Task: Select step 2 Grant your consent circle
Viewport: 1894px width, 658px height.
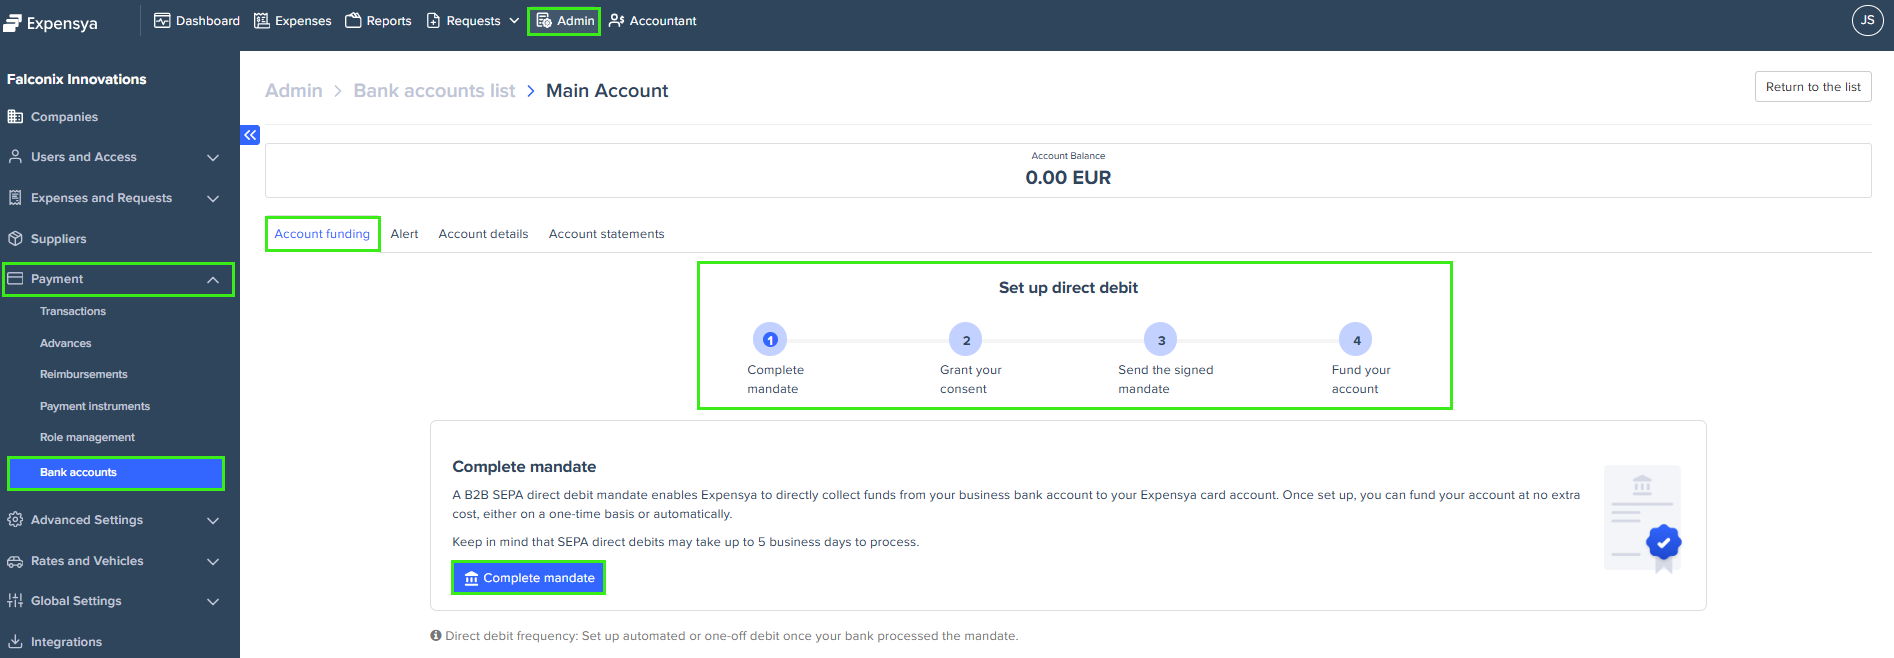Action: click(x=966, y=340)
